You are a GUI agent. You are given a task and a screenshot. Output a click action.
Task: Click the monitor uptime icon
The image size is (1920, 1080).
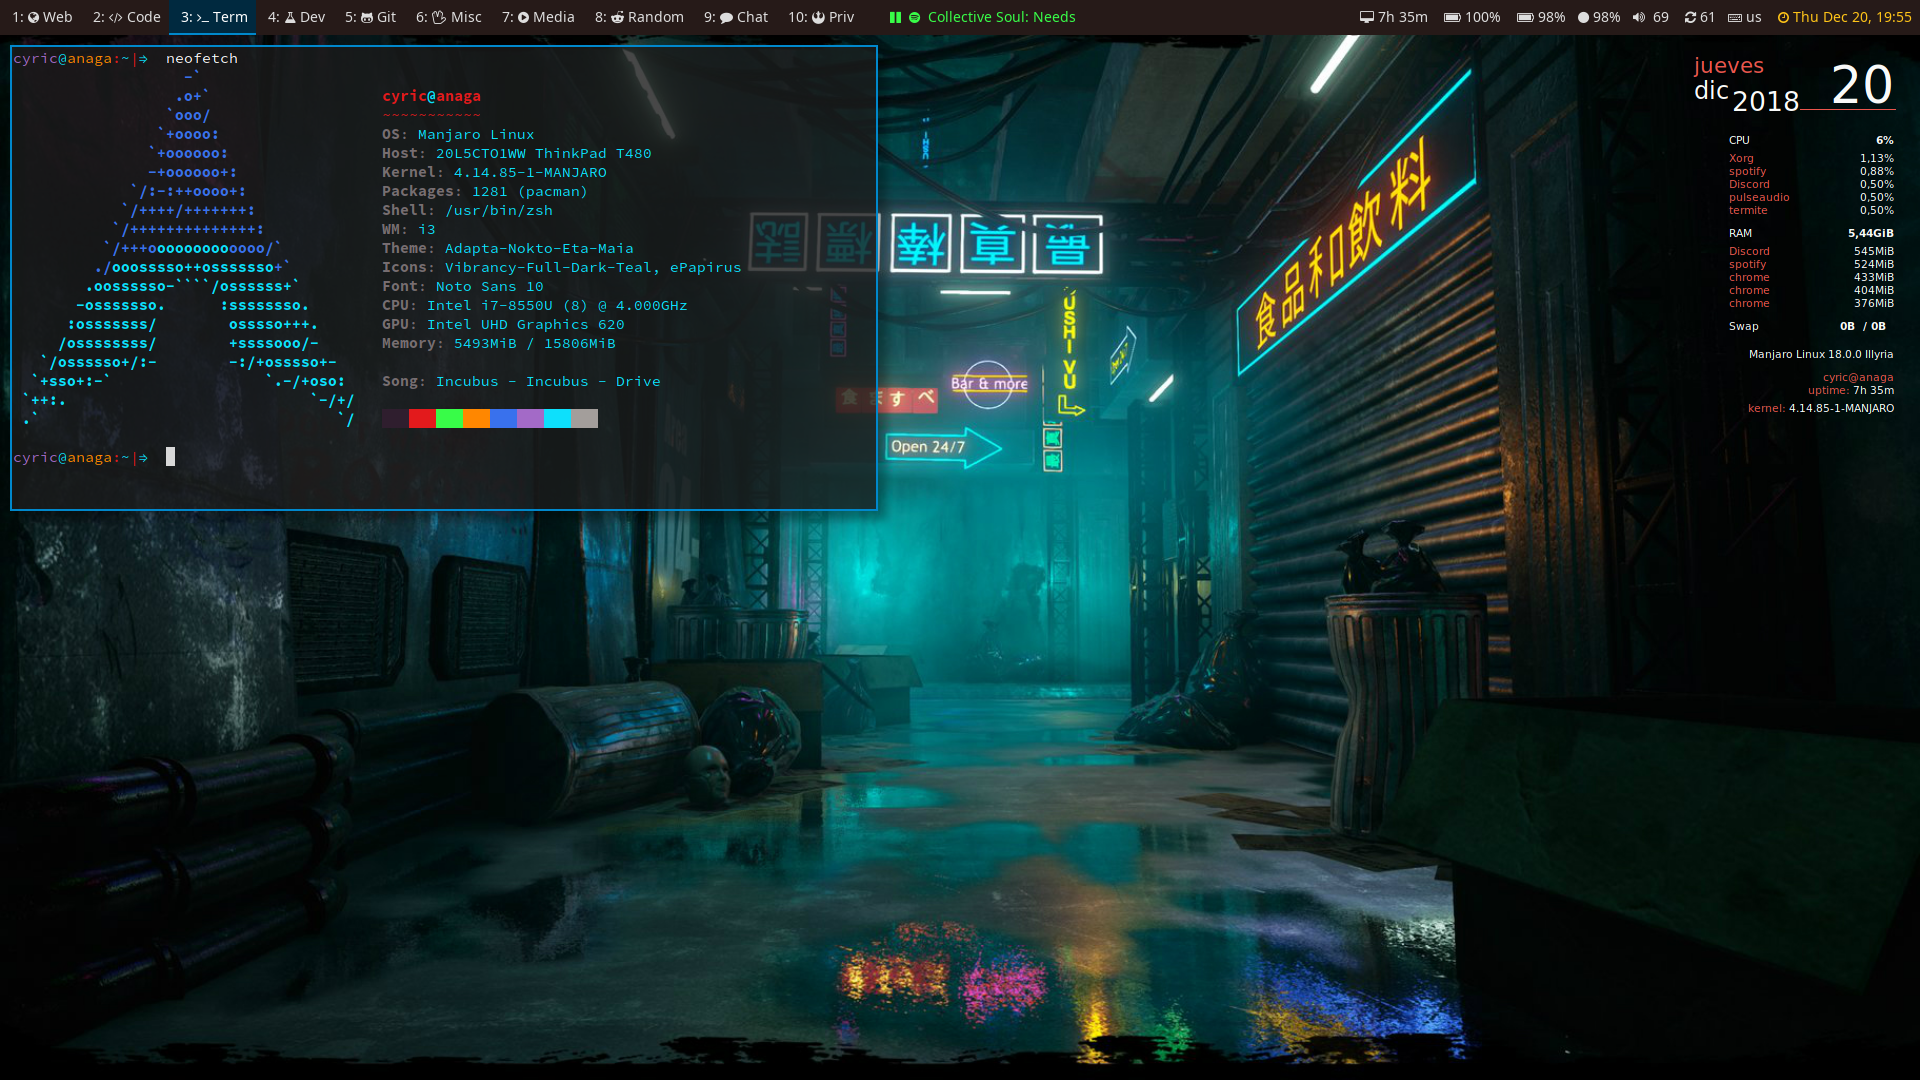(x=1367, y=17)
